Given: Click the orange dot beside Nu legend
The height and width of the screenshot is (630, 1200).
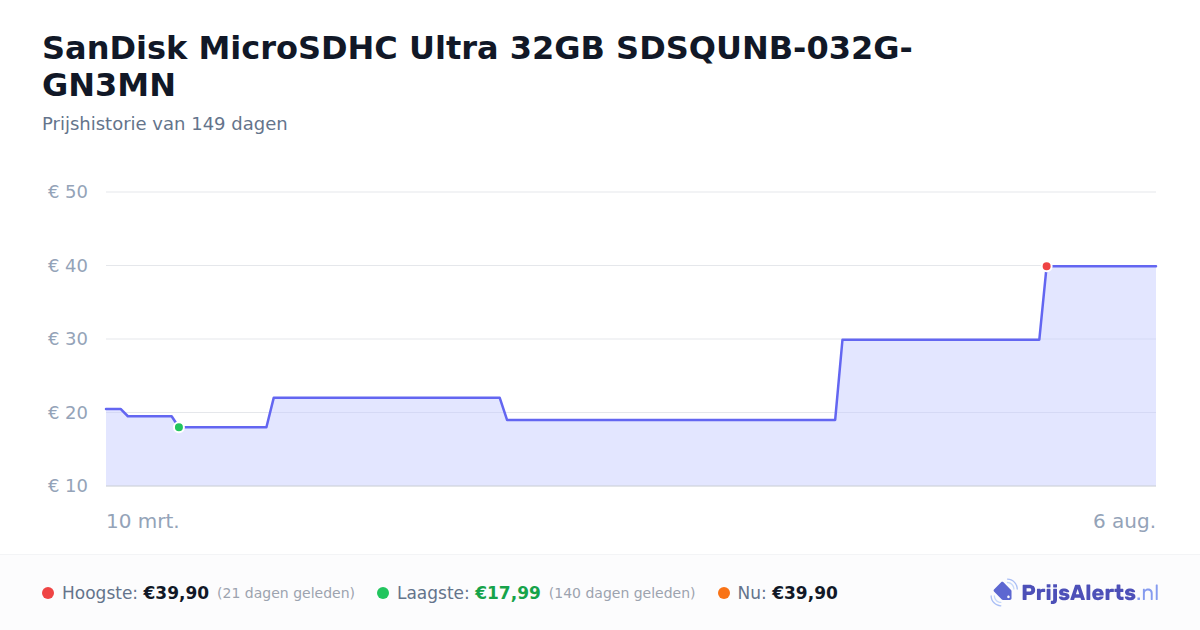Looking at the screenshot, I should (724, 593).
